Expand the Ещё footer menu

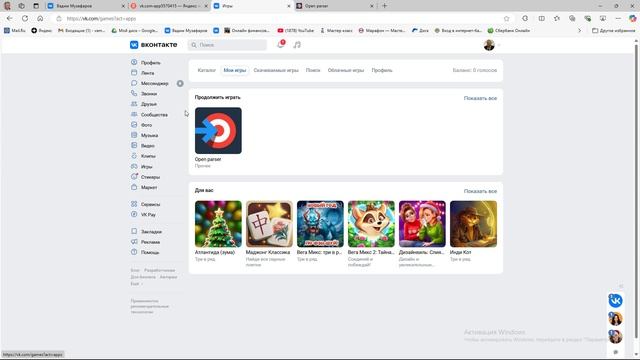pos(136,284)
